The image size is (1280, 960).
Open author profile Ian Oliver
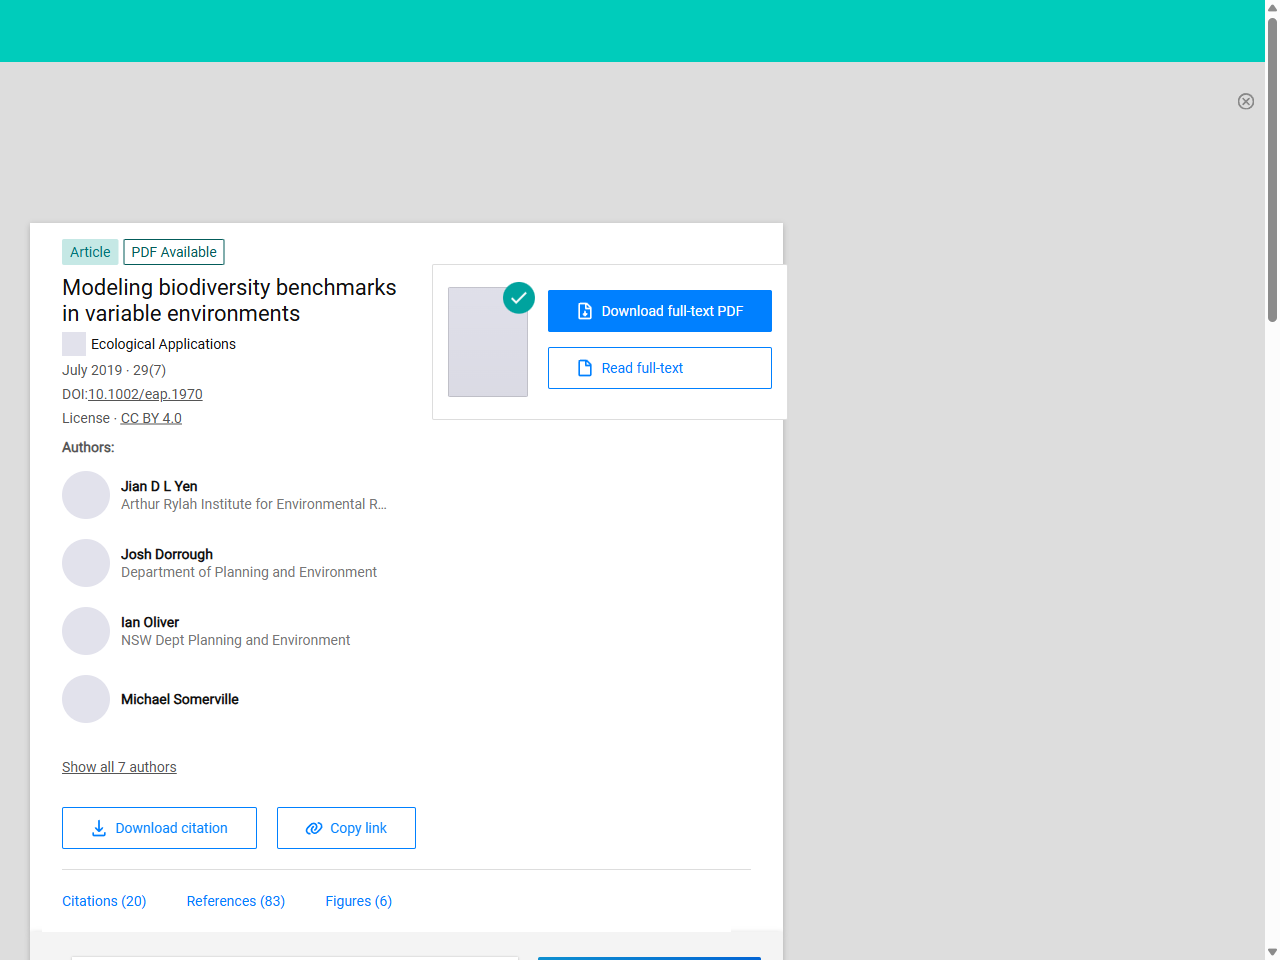(x=150, y=622)
